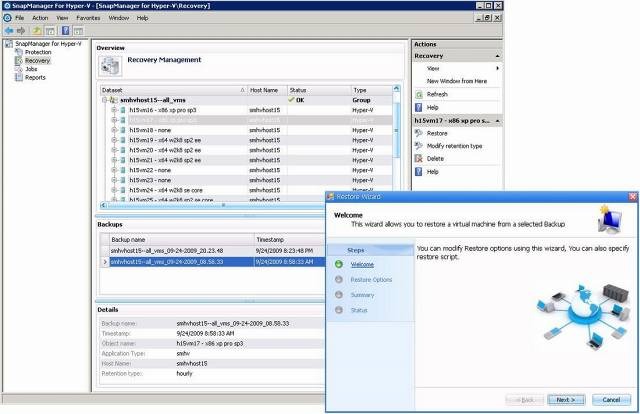Click the Protection node icon in the tree
Viewport: 640px width, 414px height.
click(x=18, y=52)
